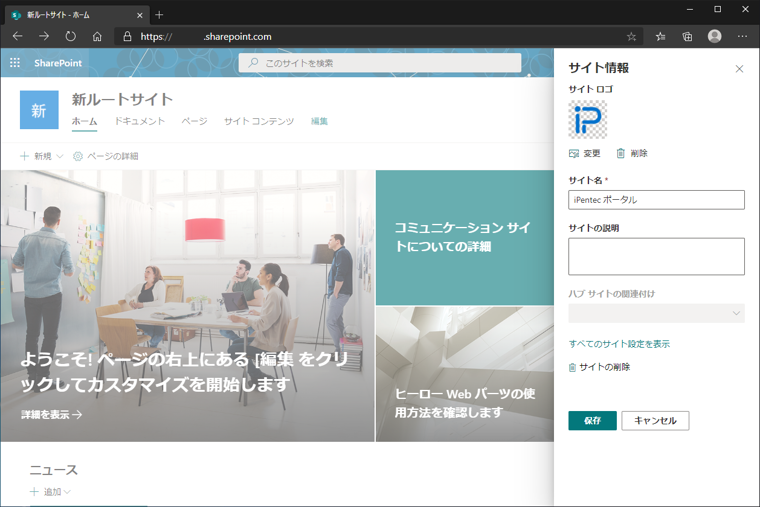This screenshot has height=507, width=760.
Task: Close the 新ルートサイト browser tab
Action: point(140,16)
